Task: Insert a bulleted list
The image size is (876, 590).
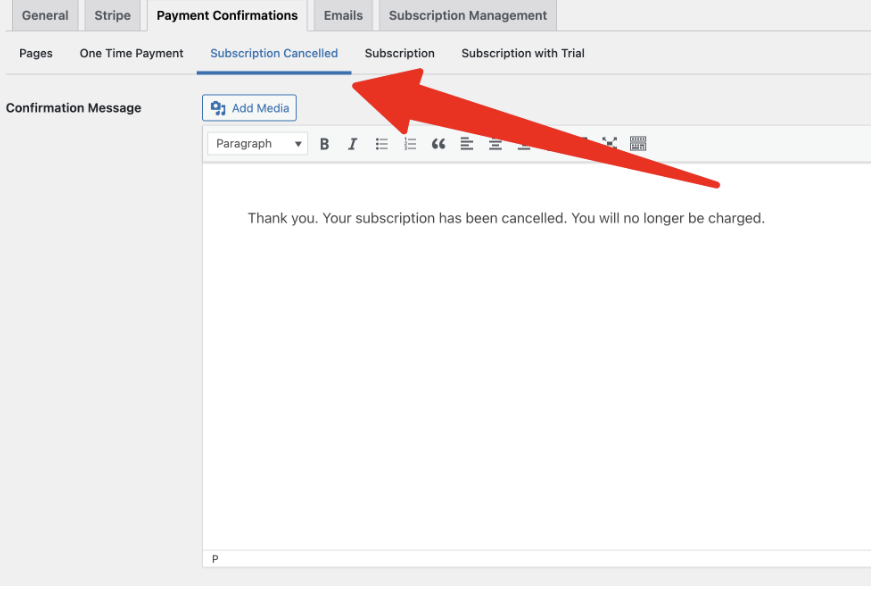Action: [381, 144]
